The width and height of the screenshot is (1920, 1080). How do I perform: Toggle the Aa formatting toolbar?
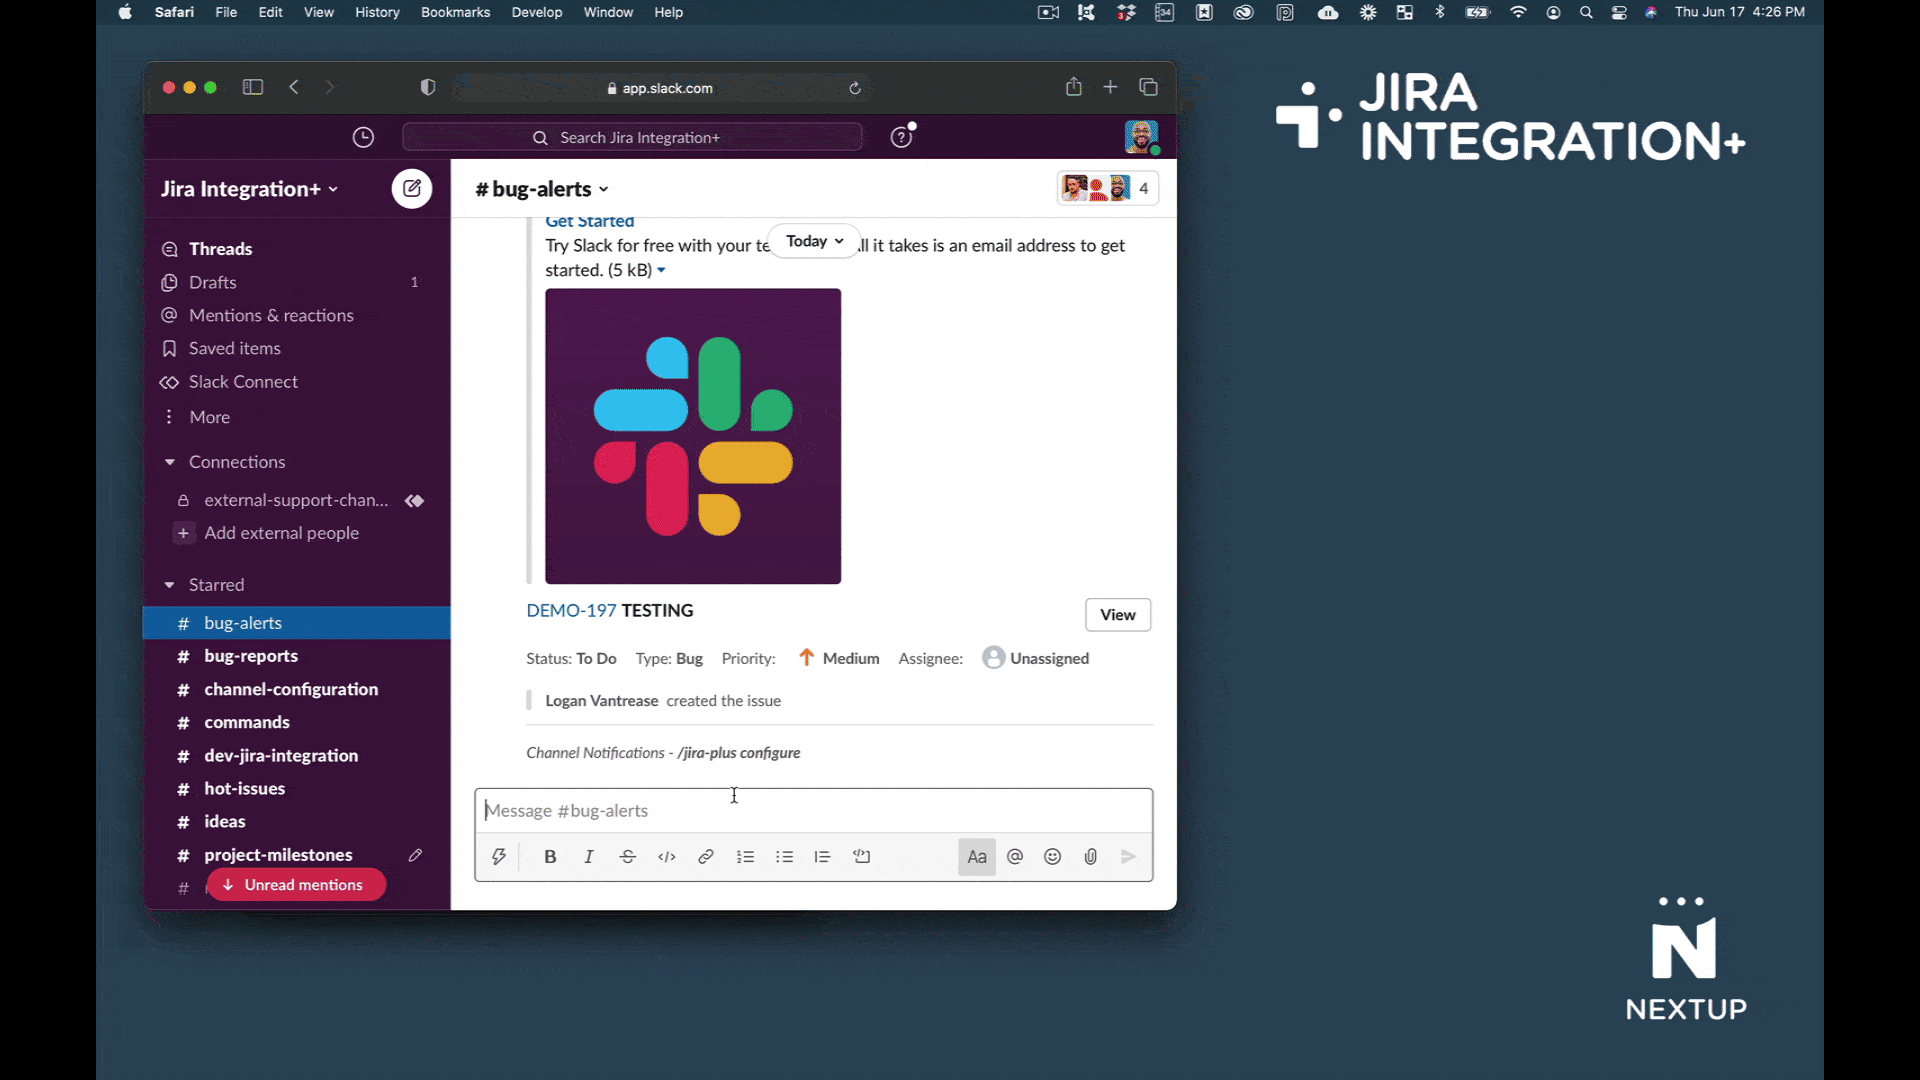pyautogui.click(x=977, y=857)
